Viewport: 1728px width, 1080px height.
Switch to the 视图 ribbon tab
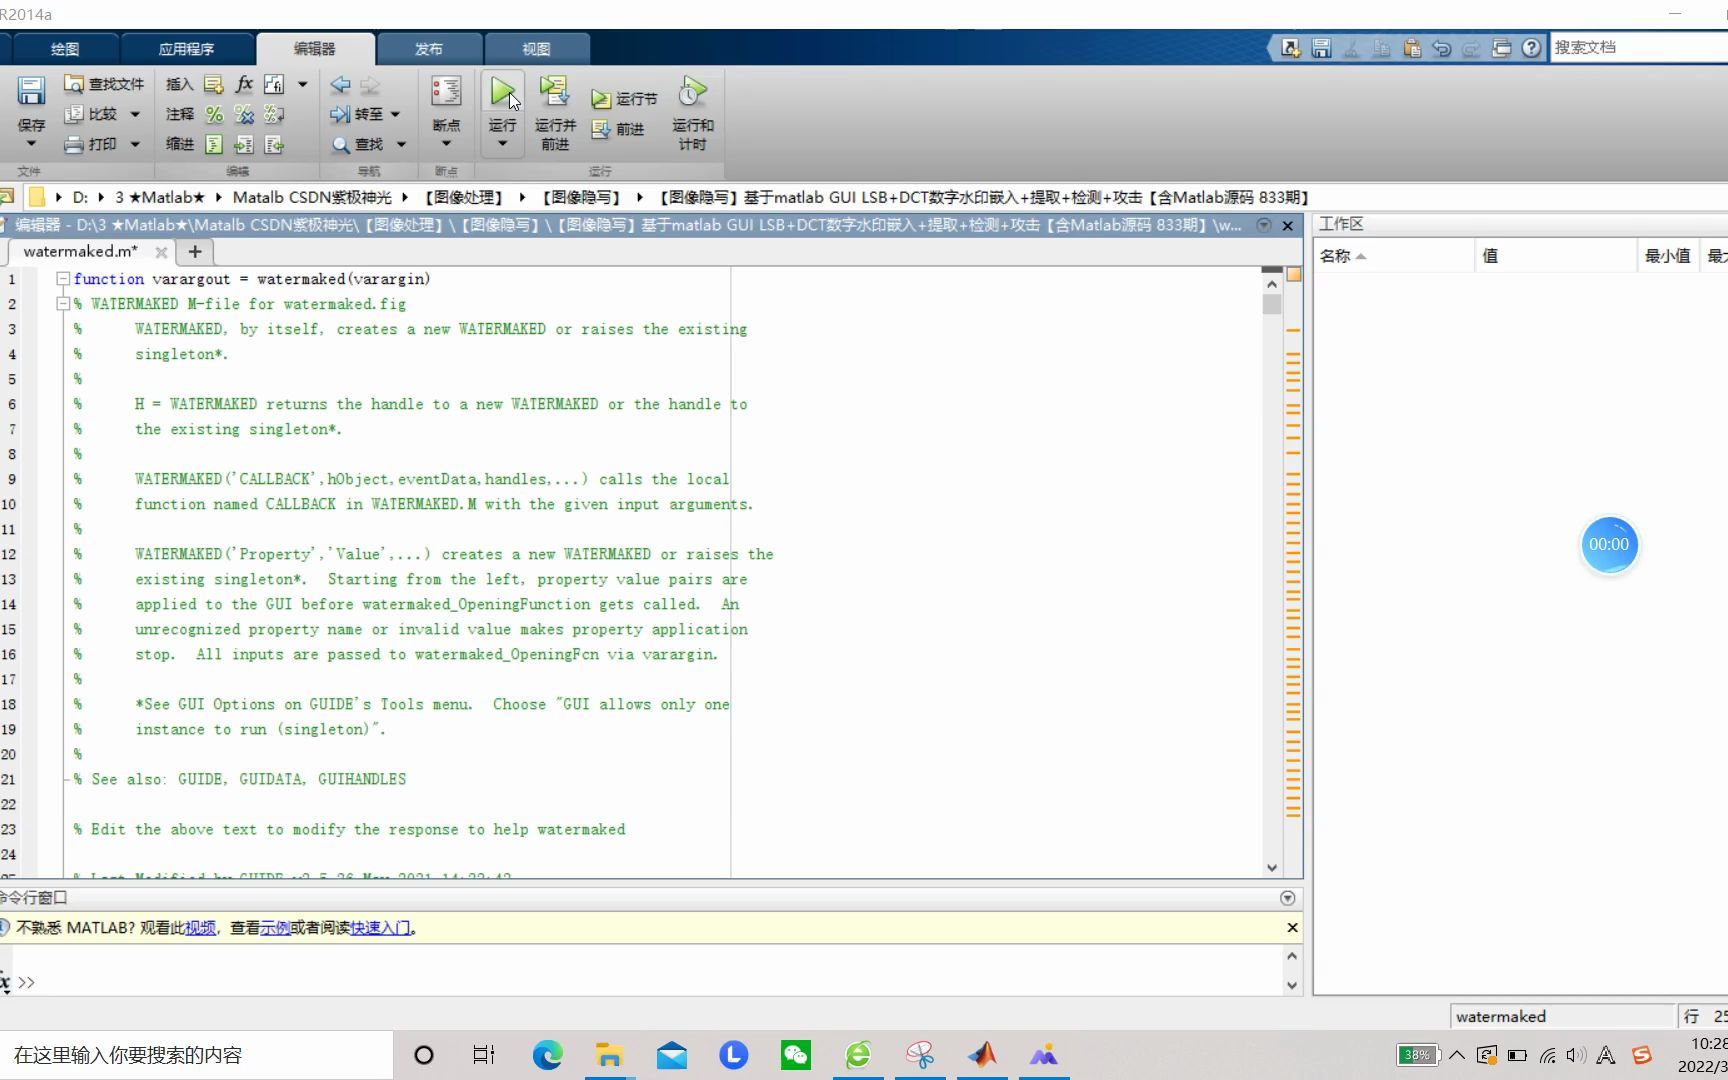pos(536,48)
